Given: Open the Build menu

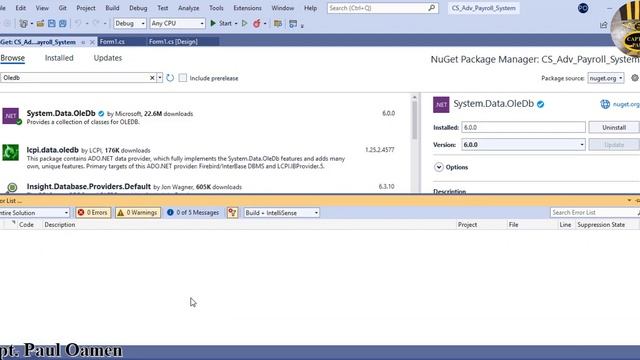Looking at the screenshot, I should coord(112,8).
